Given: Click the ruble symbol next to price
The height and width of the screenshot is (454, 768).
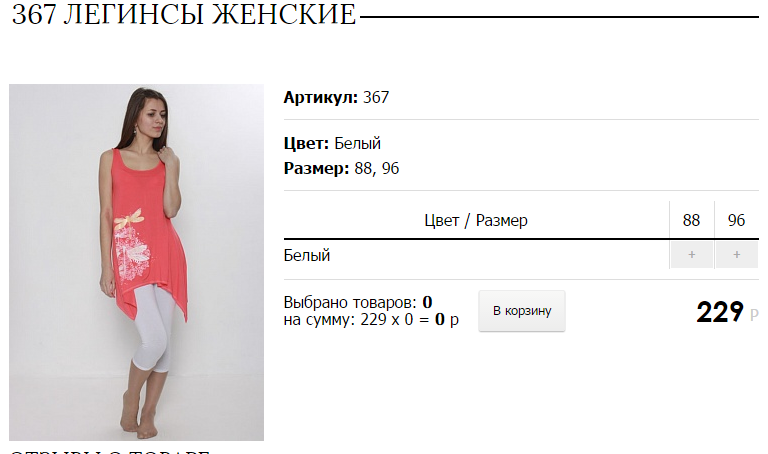Looking at the screenshot, I should pyautogui.click(x=754, y=314).
